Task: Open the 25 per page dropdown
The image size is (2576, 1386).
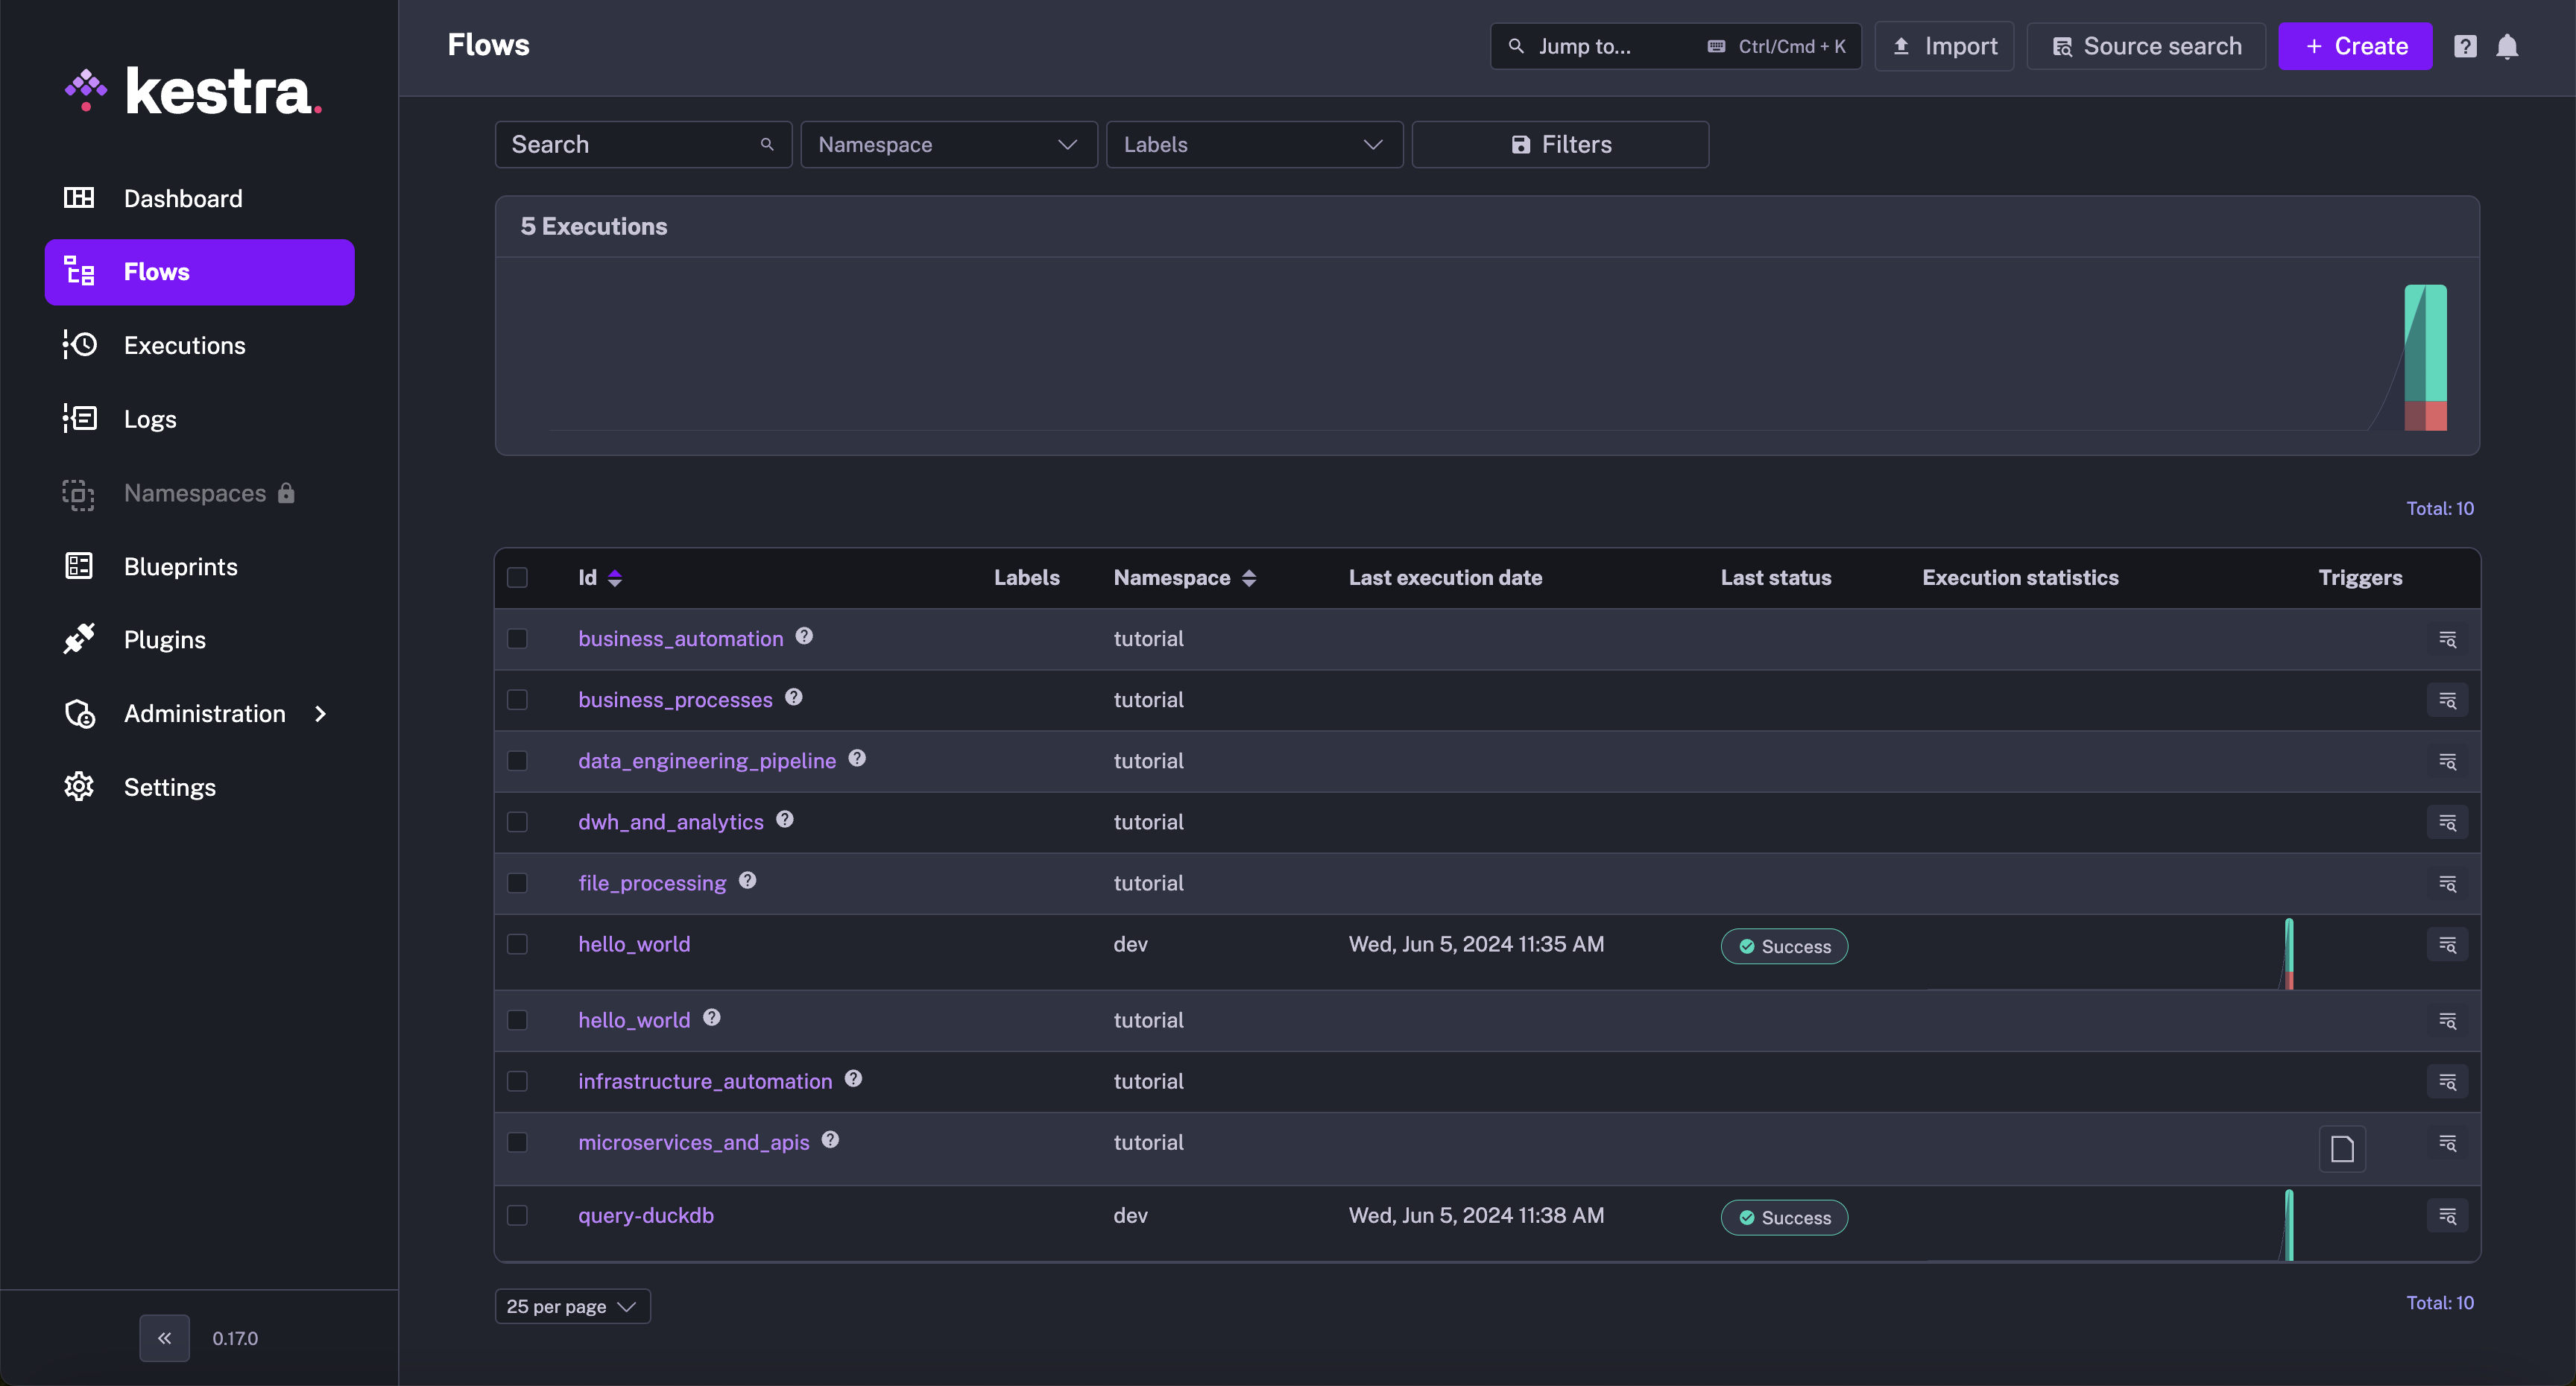Action: click(x=572, y=1306)
